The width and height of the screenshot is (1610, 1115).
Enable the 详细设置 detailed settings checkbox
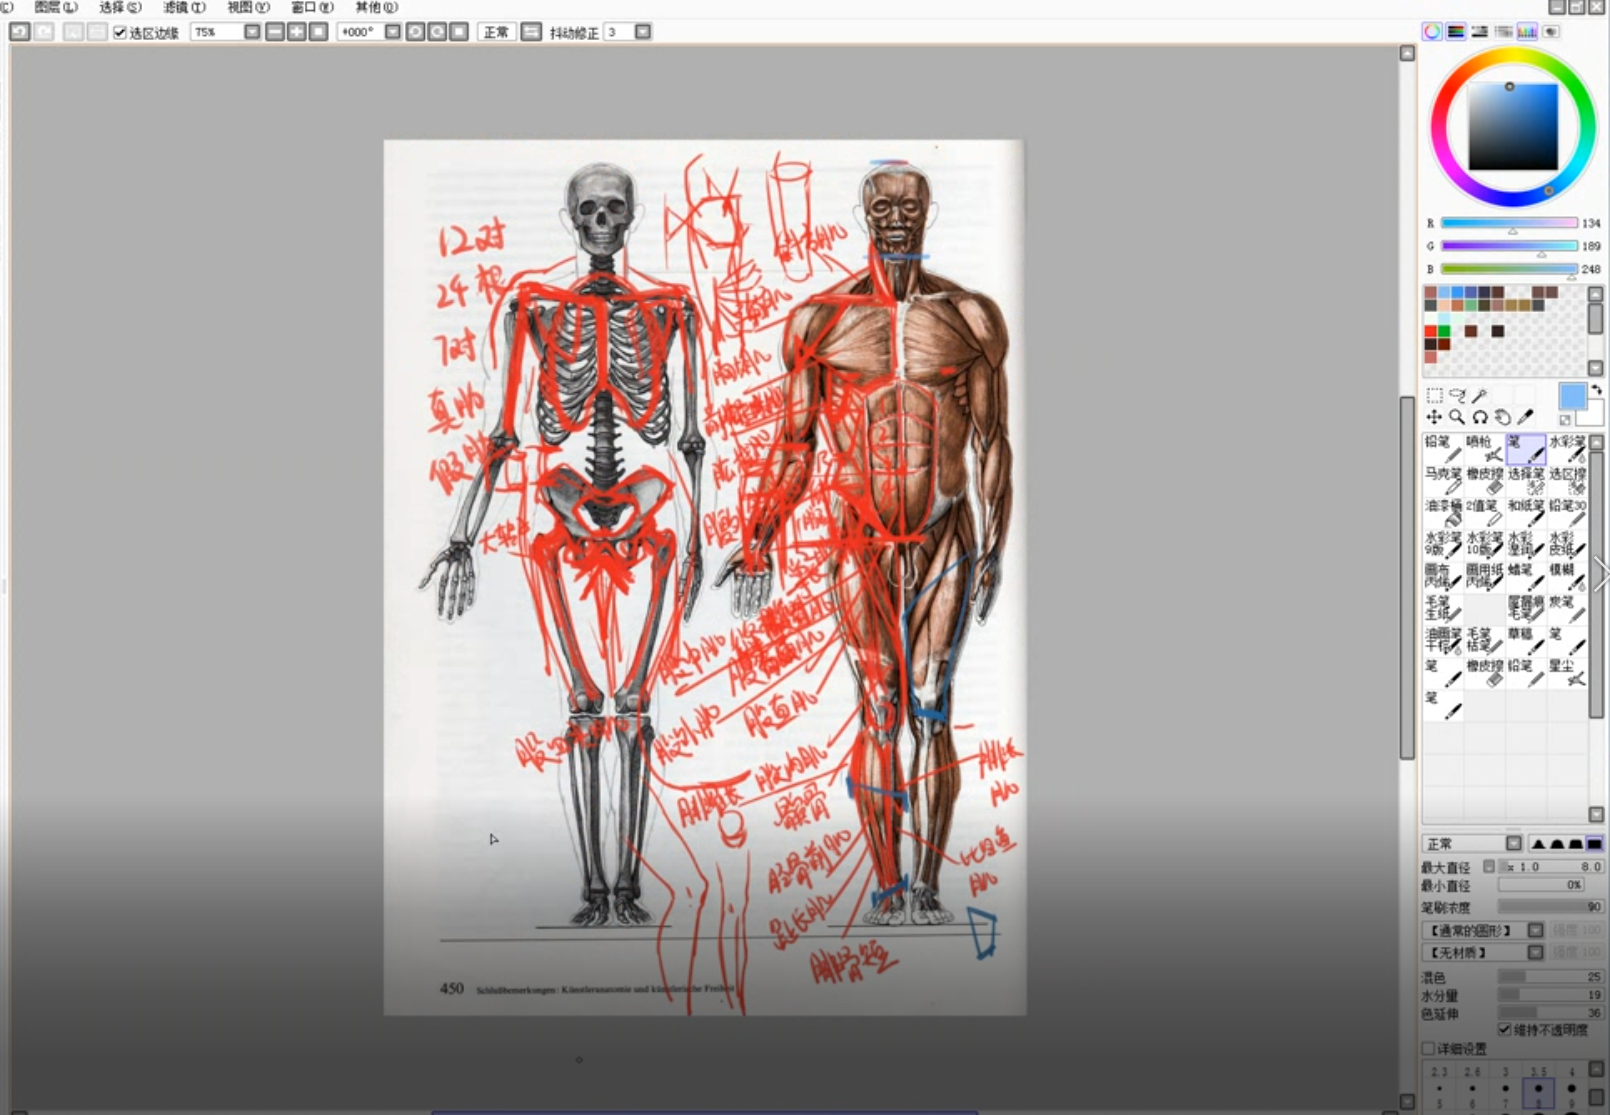1428,1048
